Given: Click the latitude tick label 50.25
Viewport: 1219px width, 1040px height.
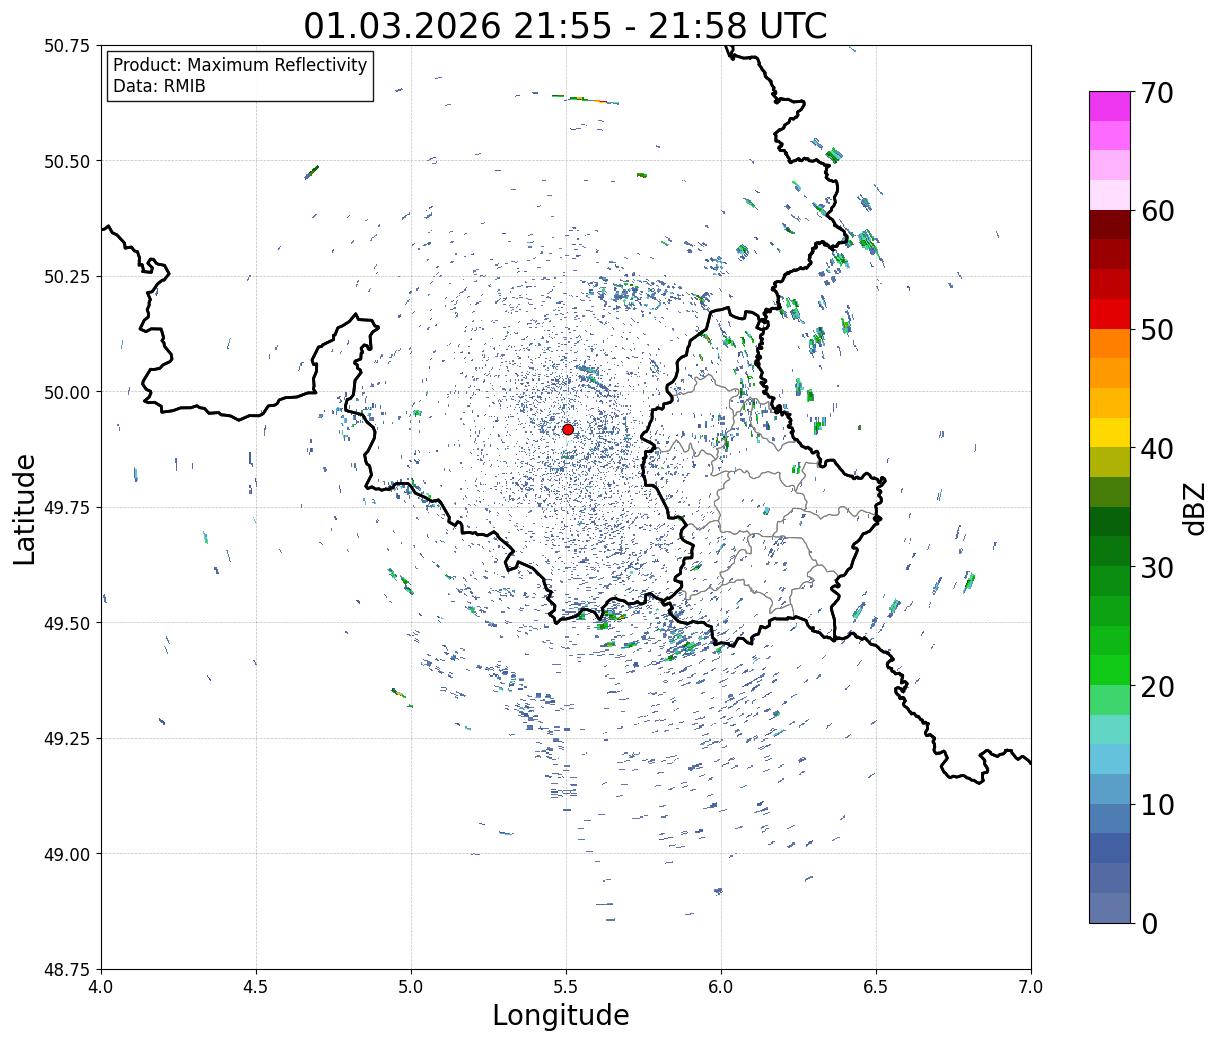Looking at the screenshot, I should 66,277.
